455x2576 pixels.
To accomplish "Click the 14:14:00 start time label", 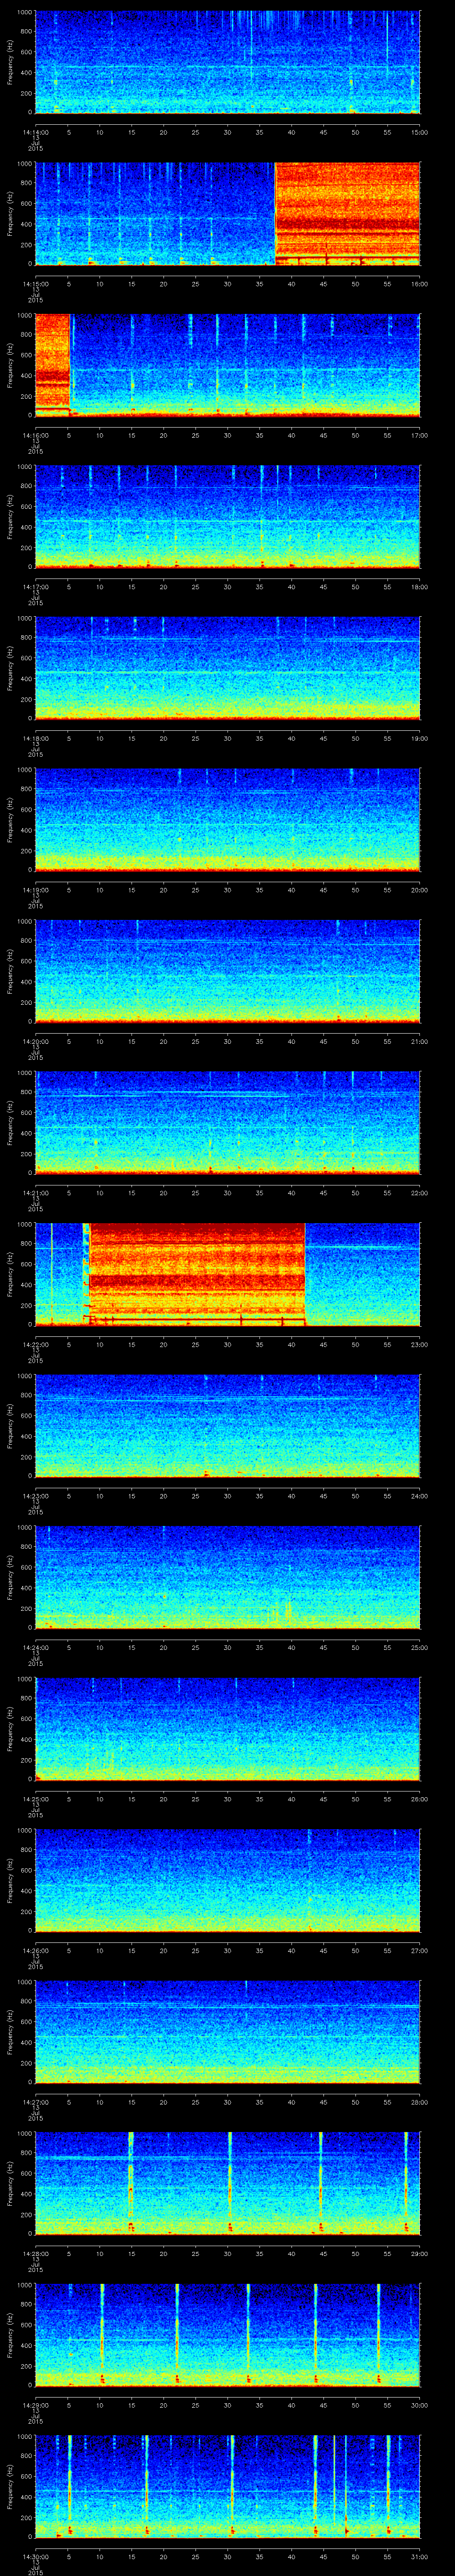I will 35,132.
